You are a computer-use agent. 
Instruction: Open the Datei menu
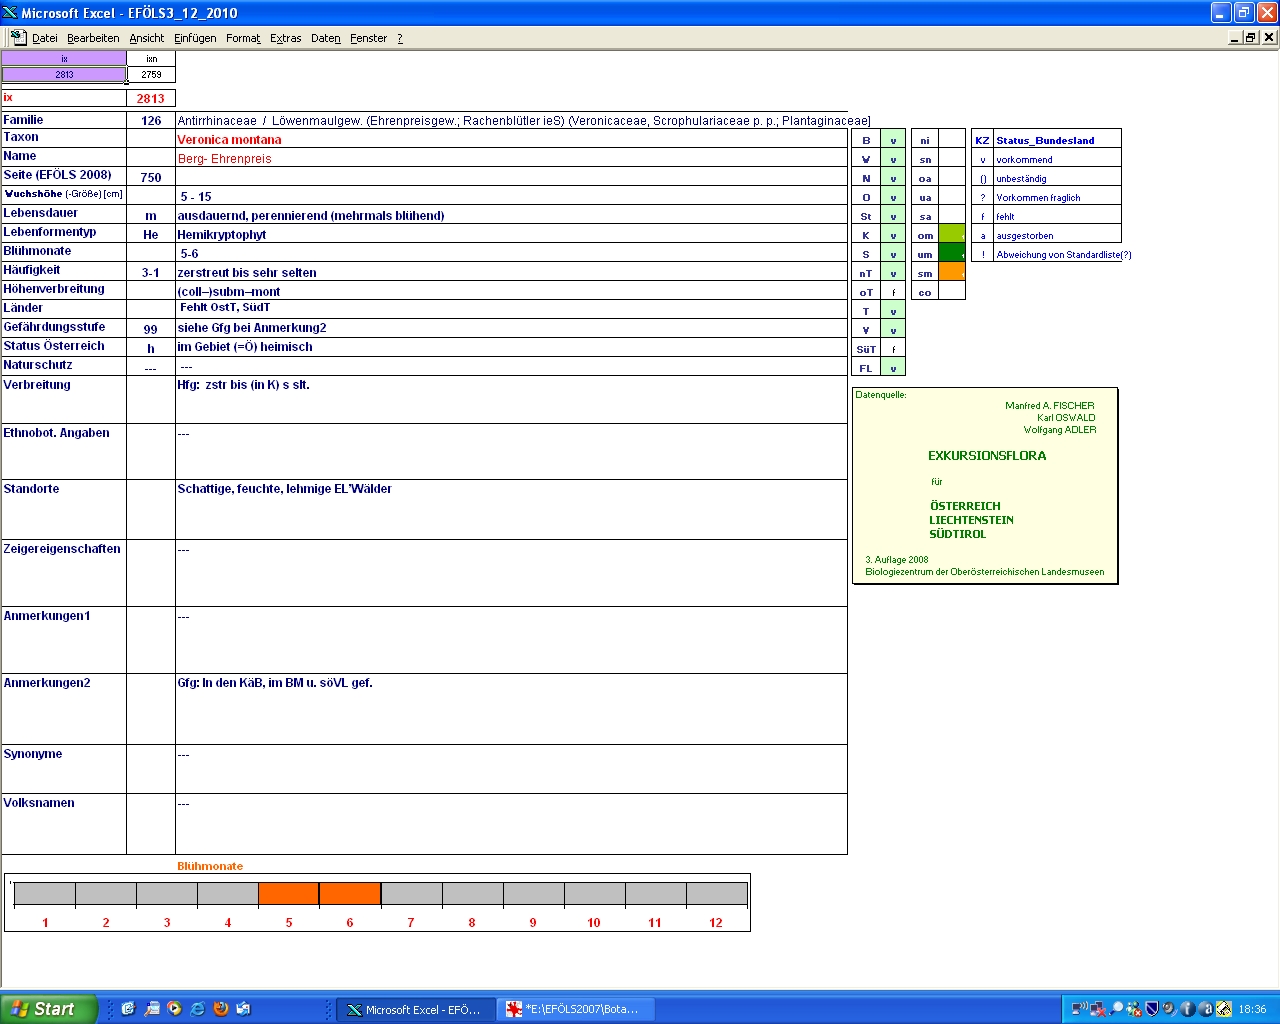45,38
